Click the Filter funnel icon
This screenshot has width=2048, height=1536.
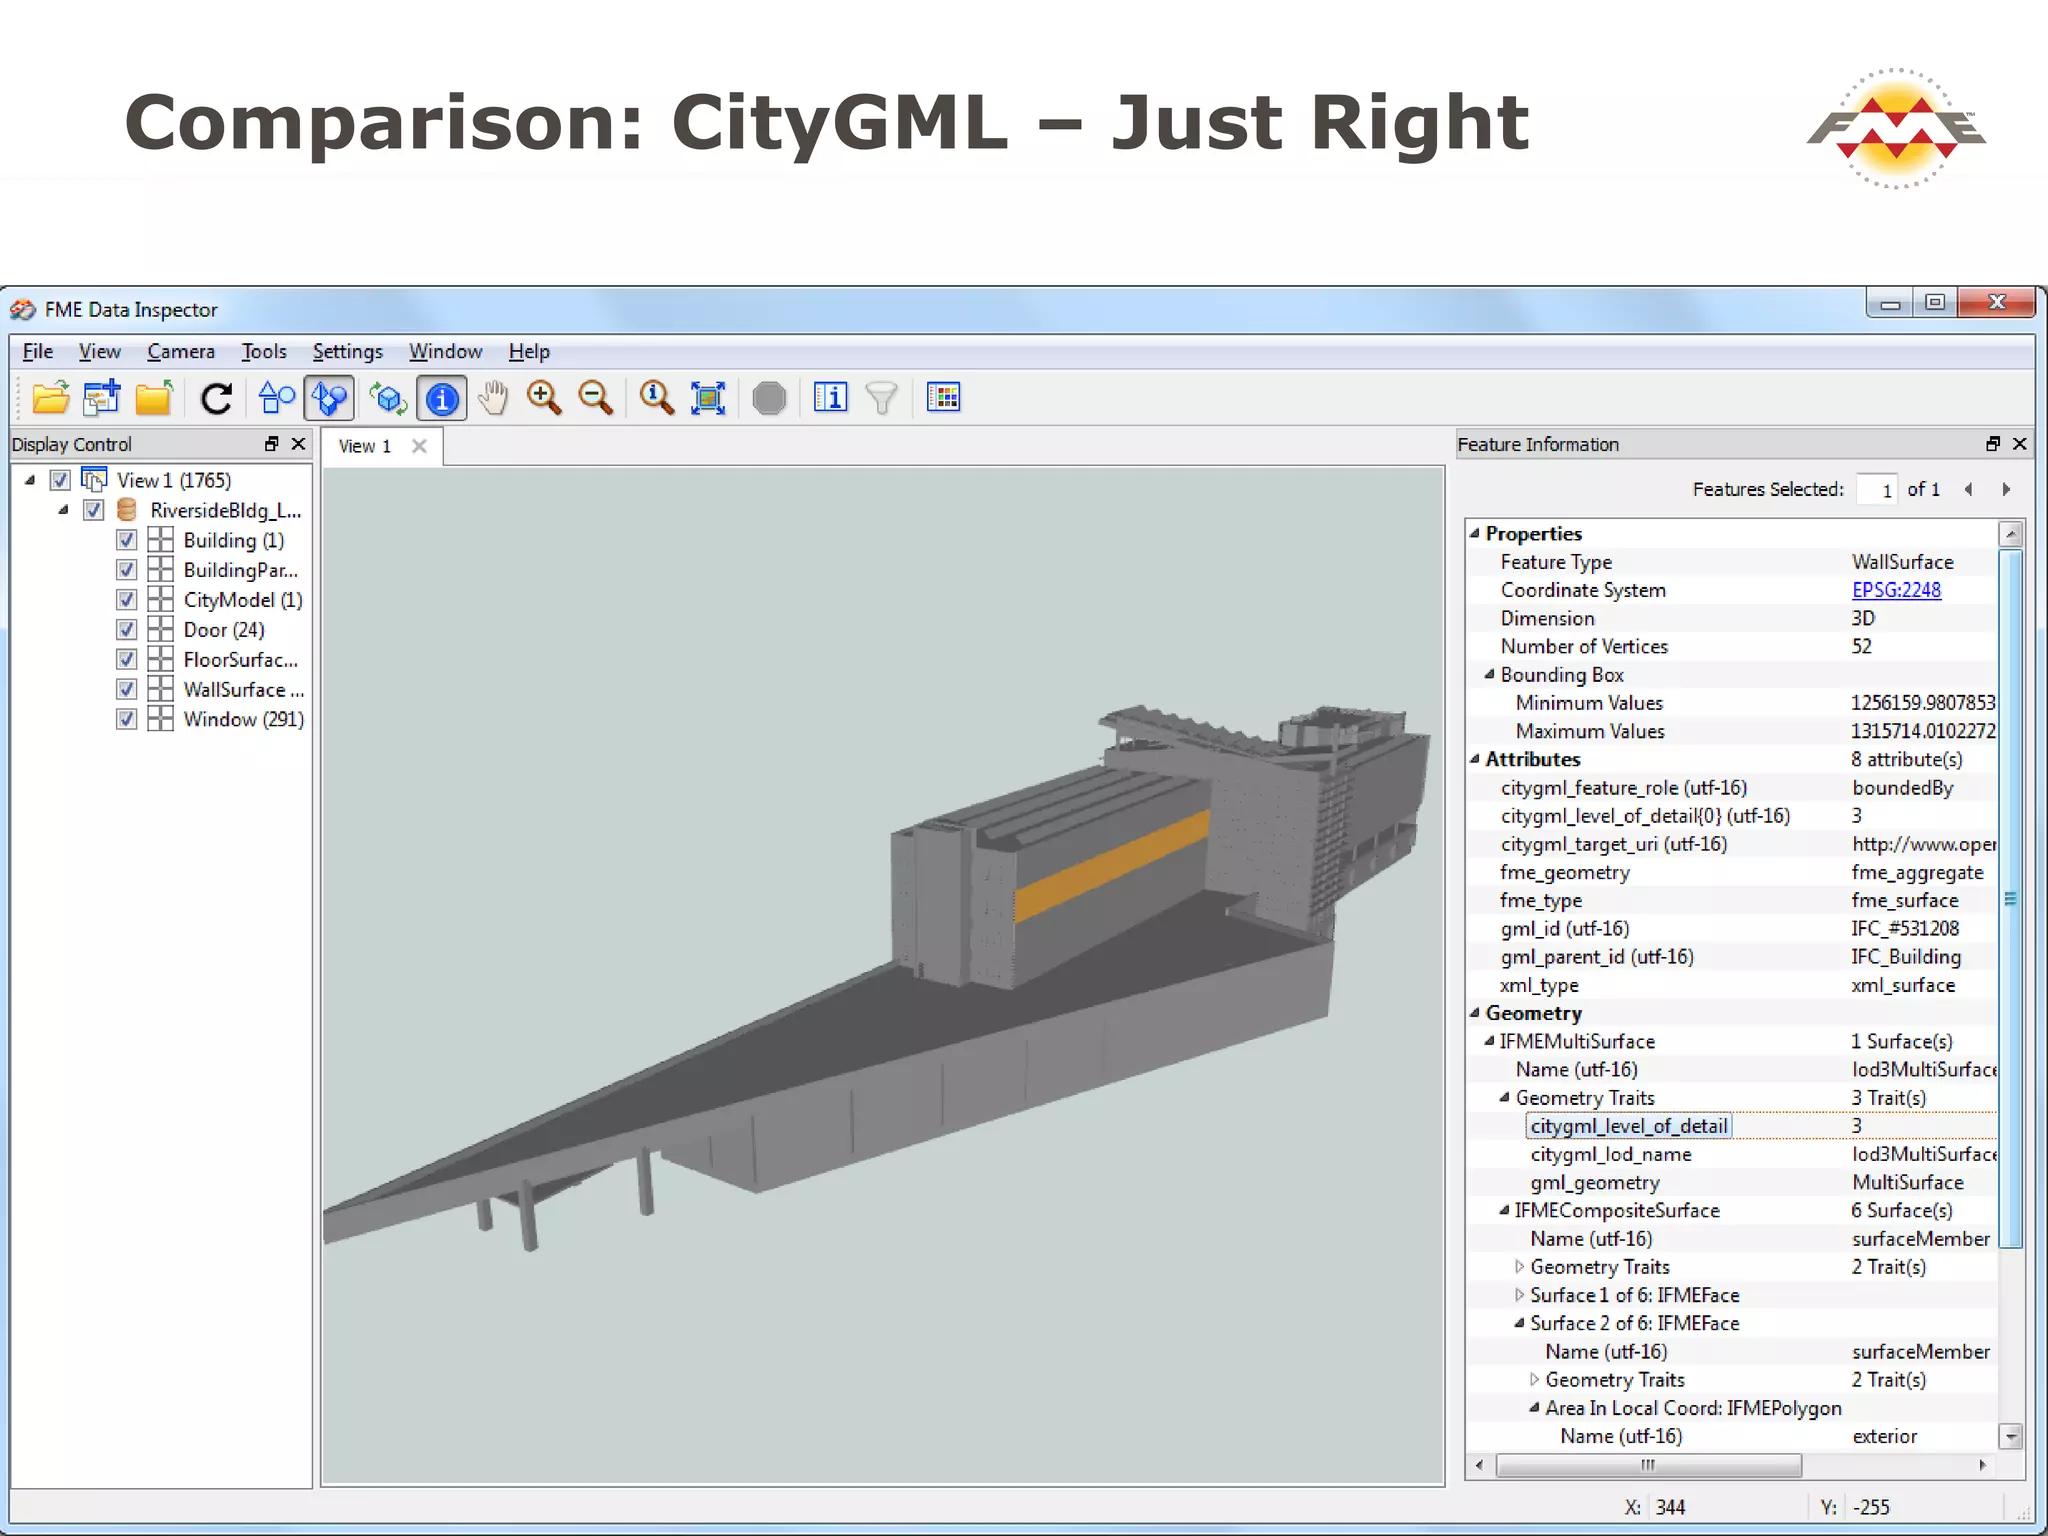(x=882, y=398)
